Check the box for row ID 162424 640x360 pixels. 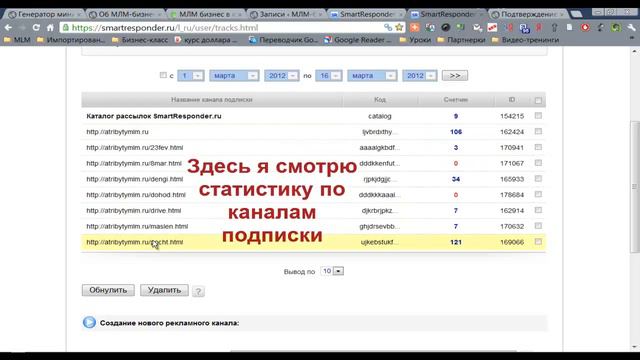tap(538, 131)
